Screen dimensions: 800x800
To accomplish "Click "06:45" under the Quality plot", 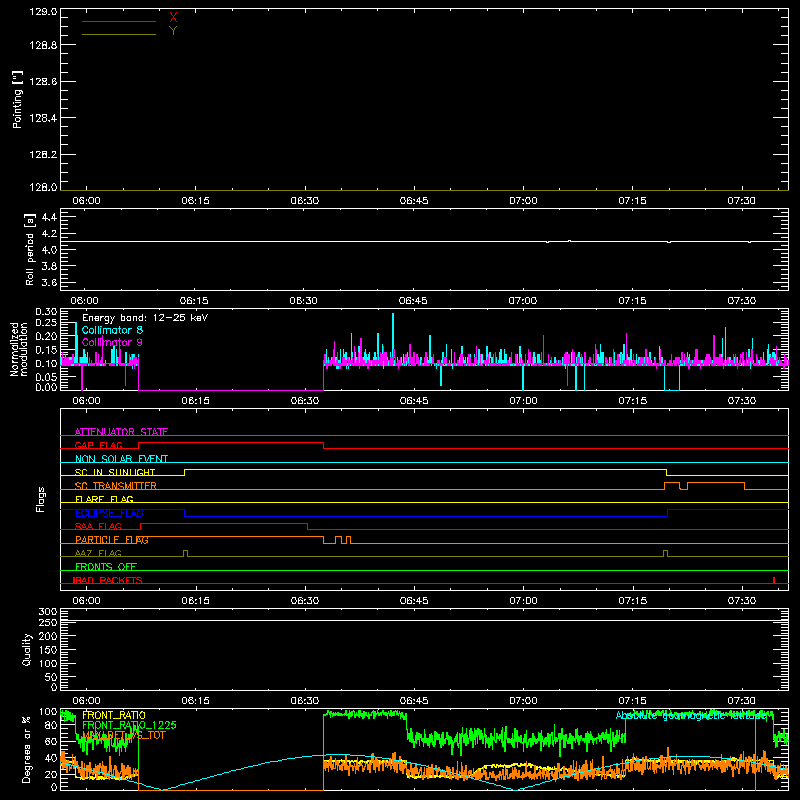I will pyautogui.click(x=414, y=701).
